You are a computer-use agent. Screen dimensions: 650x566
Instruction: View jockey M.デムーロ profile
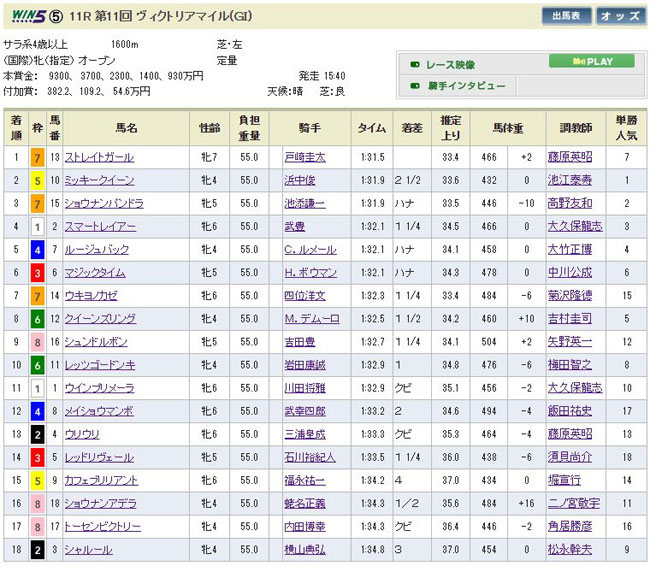(307, 318)
